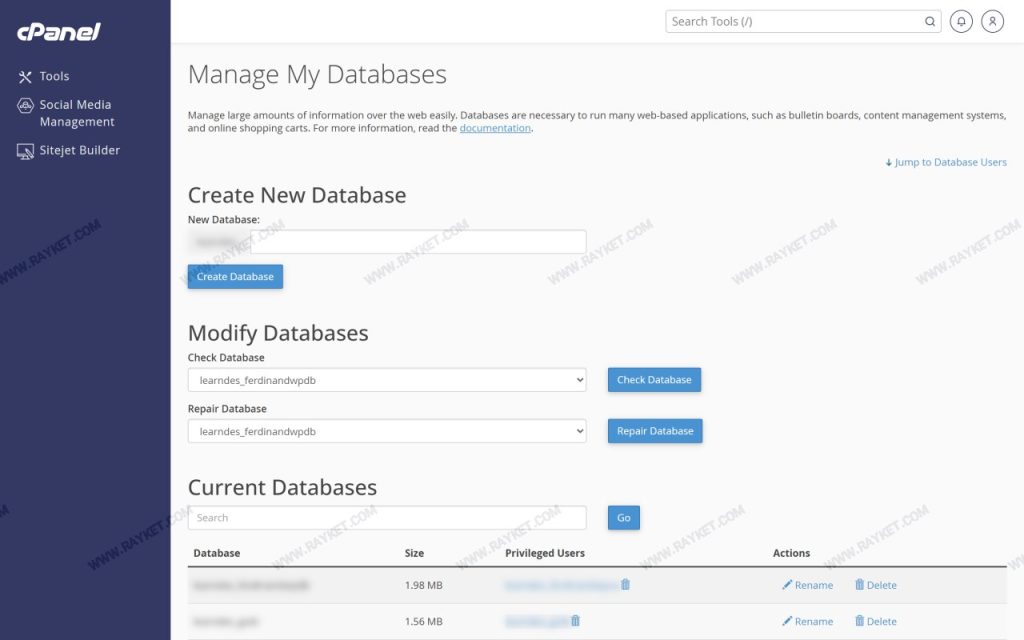This screenshot has height=640, width=1024.
Task: Expand the Repair Database dropdown
Action: (387, 431)
